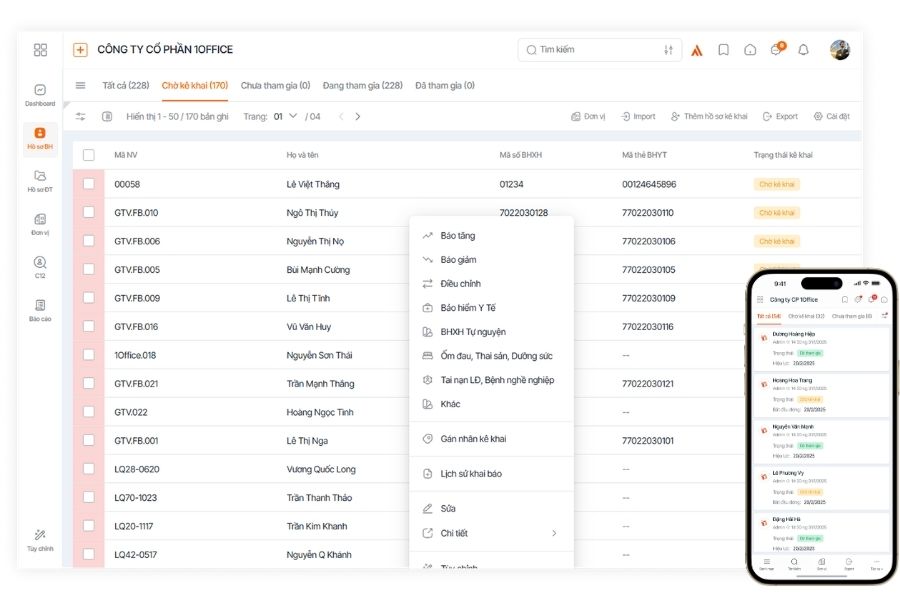The width and height of the screenshot is (900, 600).
Task: Open Dương Hoàng Hiệp card on phone
Action: [x=821, y=348]
